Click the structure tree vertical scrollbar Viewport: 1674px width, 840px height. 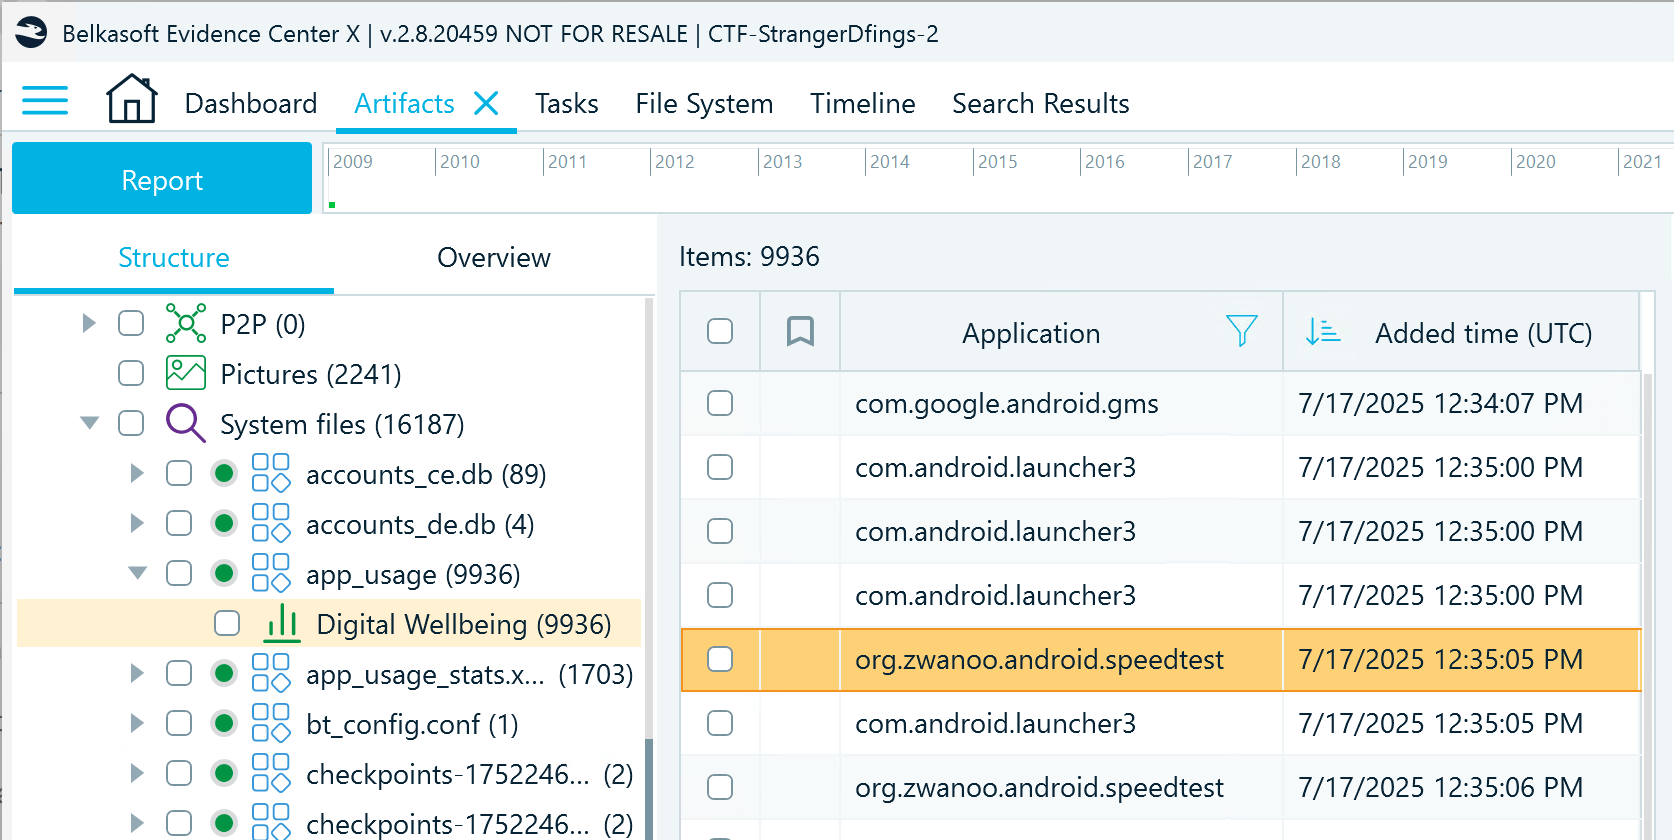(x=648, y=789)
